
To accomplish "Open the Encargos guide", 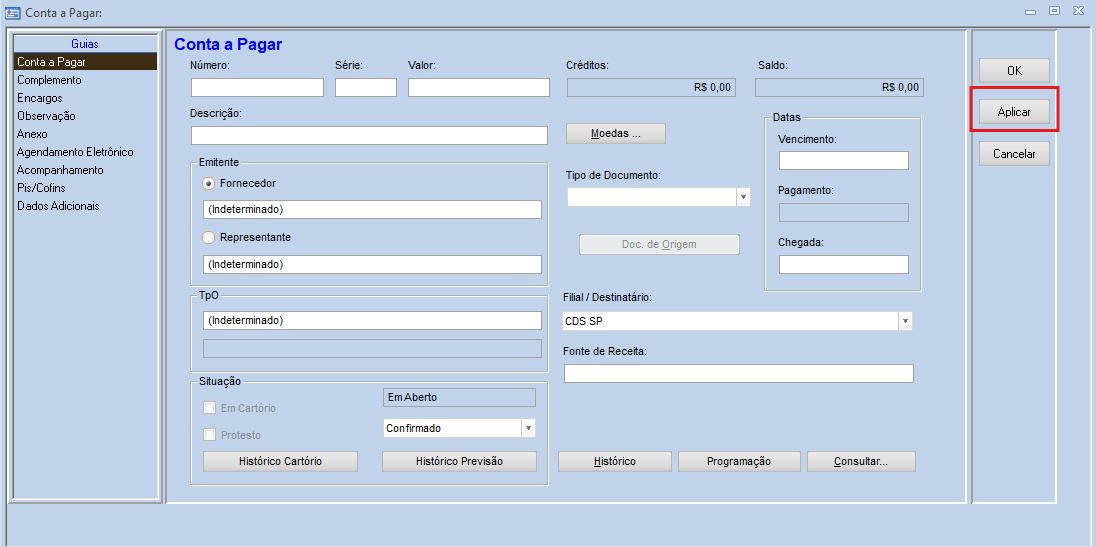I will (39, 98).
